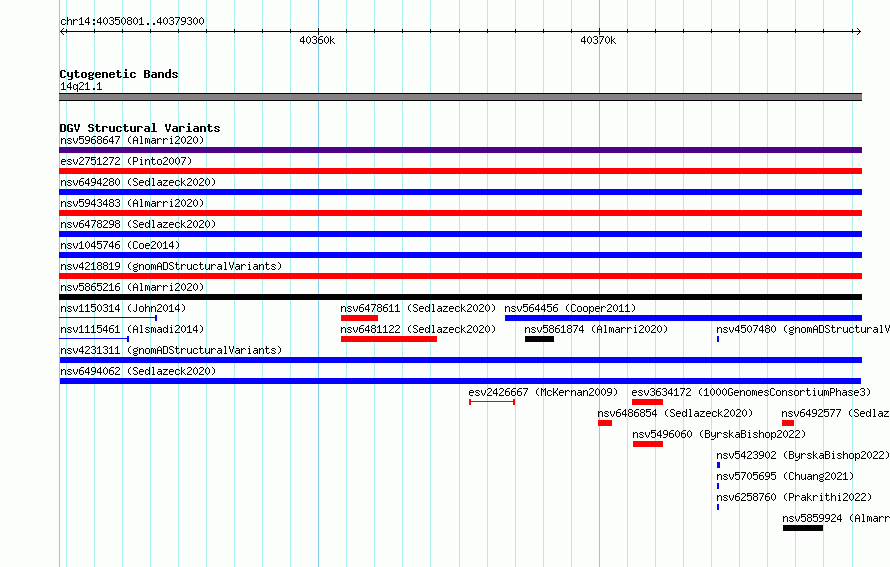Open variant nsv4507480 gnomAD label
890x567 pixels.
[803, 329]
